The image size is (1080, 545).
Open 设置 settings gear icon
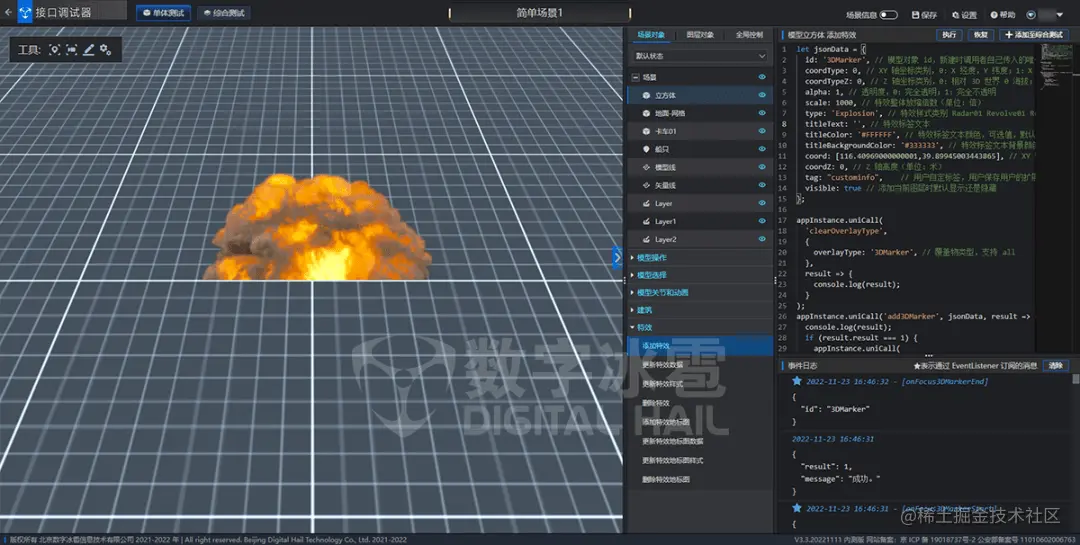955,14
